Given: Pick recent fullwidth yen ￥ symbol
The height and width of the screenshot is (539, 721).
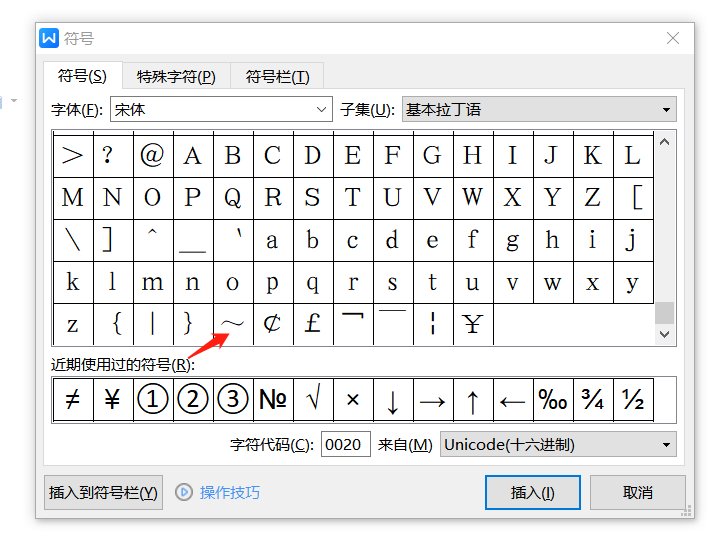Looking at the screenshot, I should pos(113,399).
